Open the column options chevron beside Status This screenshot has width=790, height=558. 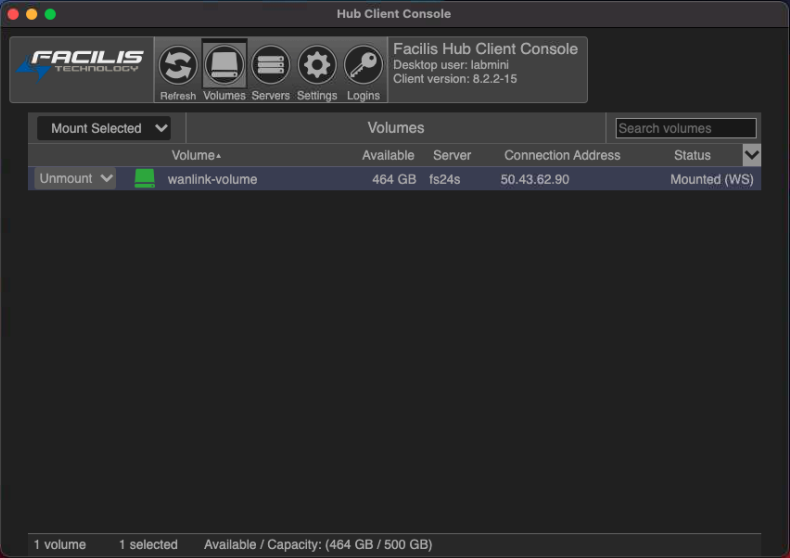(752, 155)
